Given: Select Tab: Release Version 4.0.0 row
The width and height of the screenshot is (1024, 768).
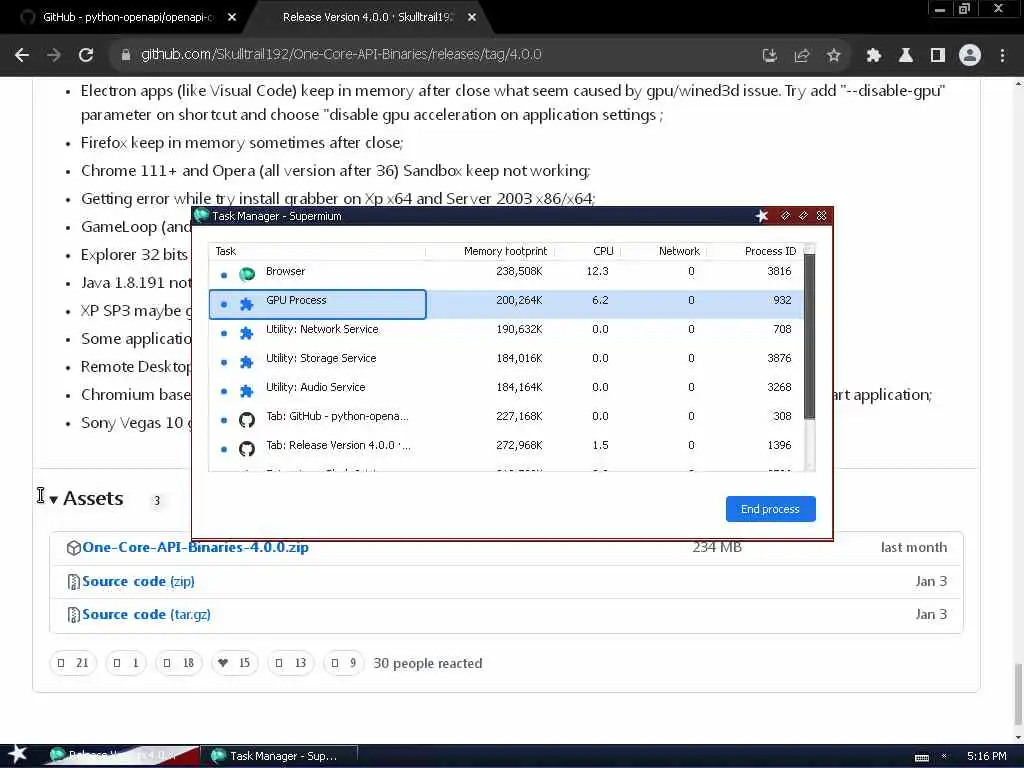Looking at the screenshot, I should point(506,448).
